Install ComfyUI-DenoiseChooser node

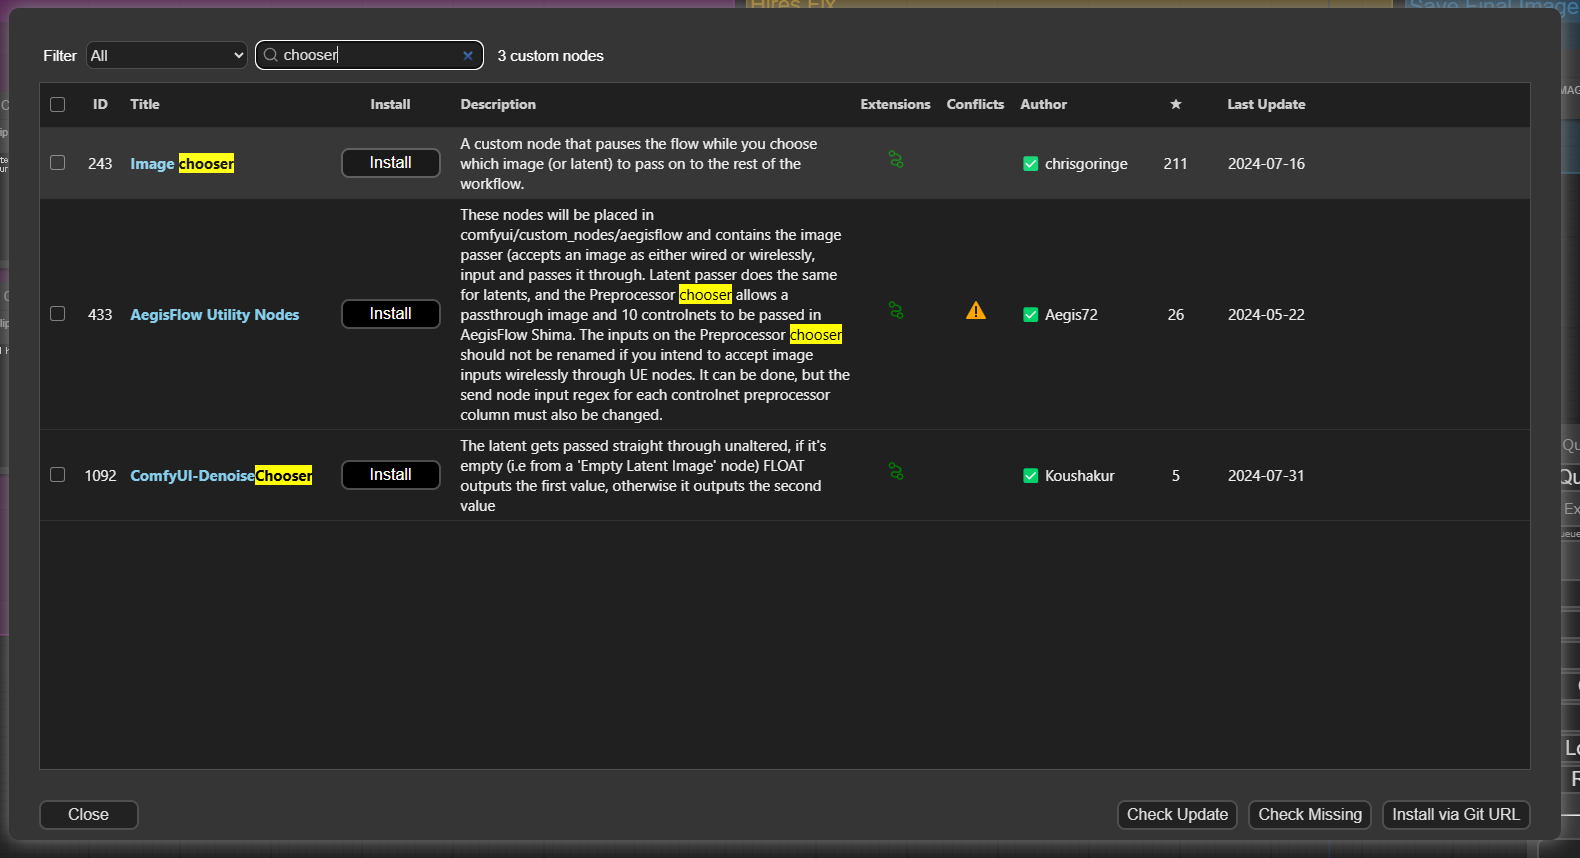click(391, 475)
